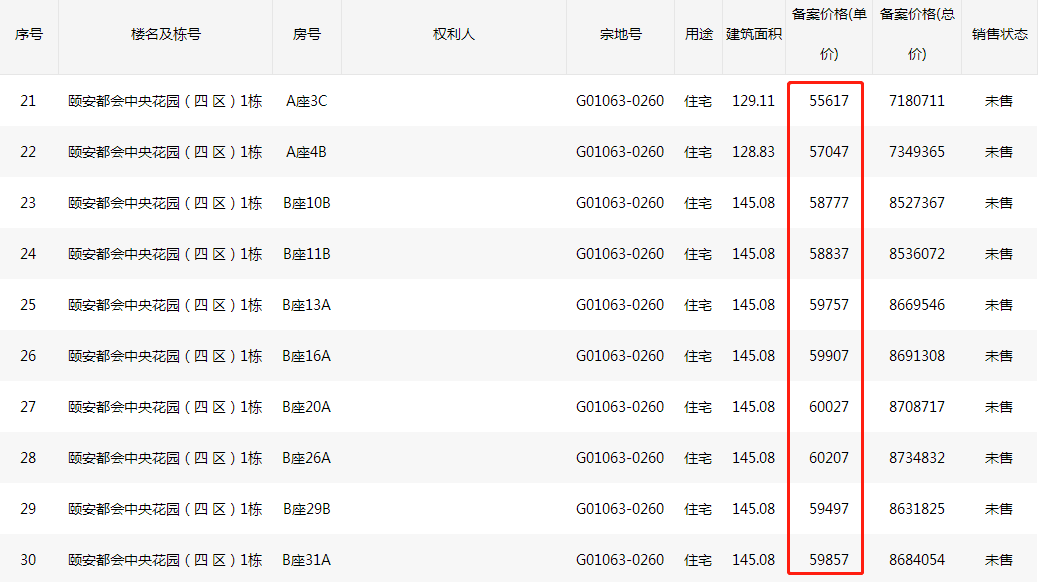
Task: Click serial number 23
Action: (28, 203)
